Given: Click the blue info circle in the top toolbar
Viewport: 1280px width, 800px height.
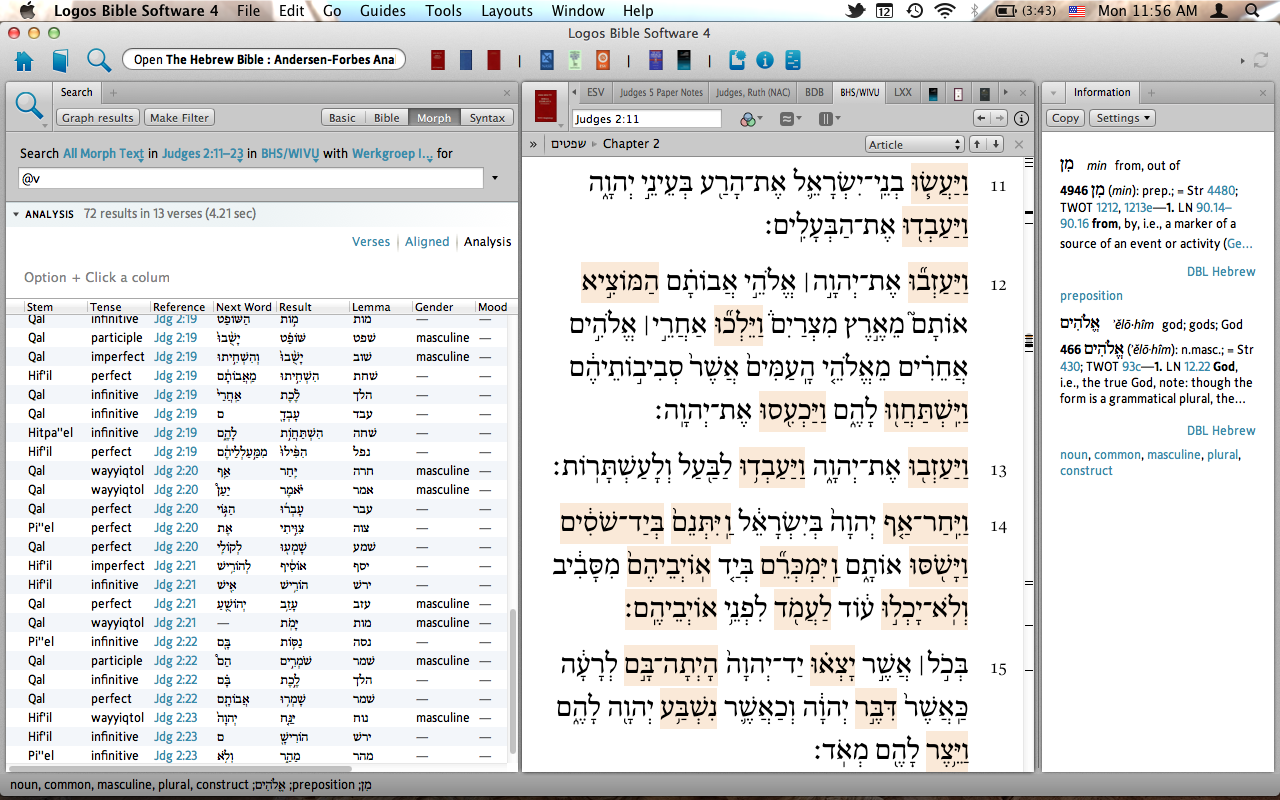Looking at the screenshot, I should (x=765, y=60).
